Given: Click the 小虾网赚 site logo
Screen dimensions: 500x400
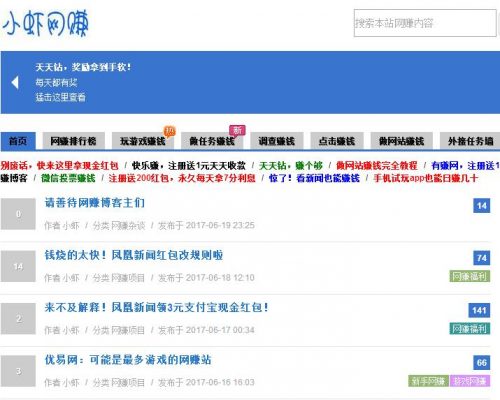Looking at the screenshot, I should [x=45, y=23].
